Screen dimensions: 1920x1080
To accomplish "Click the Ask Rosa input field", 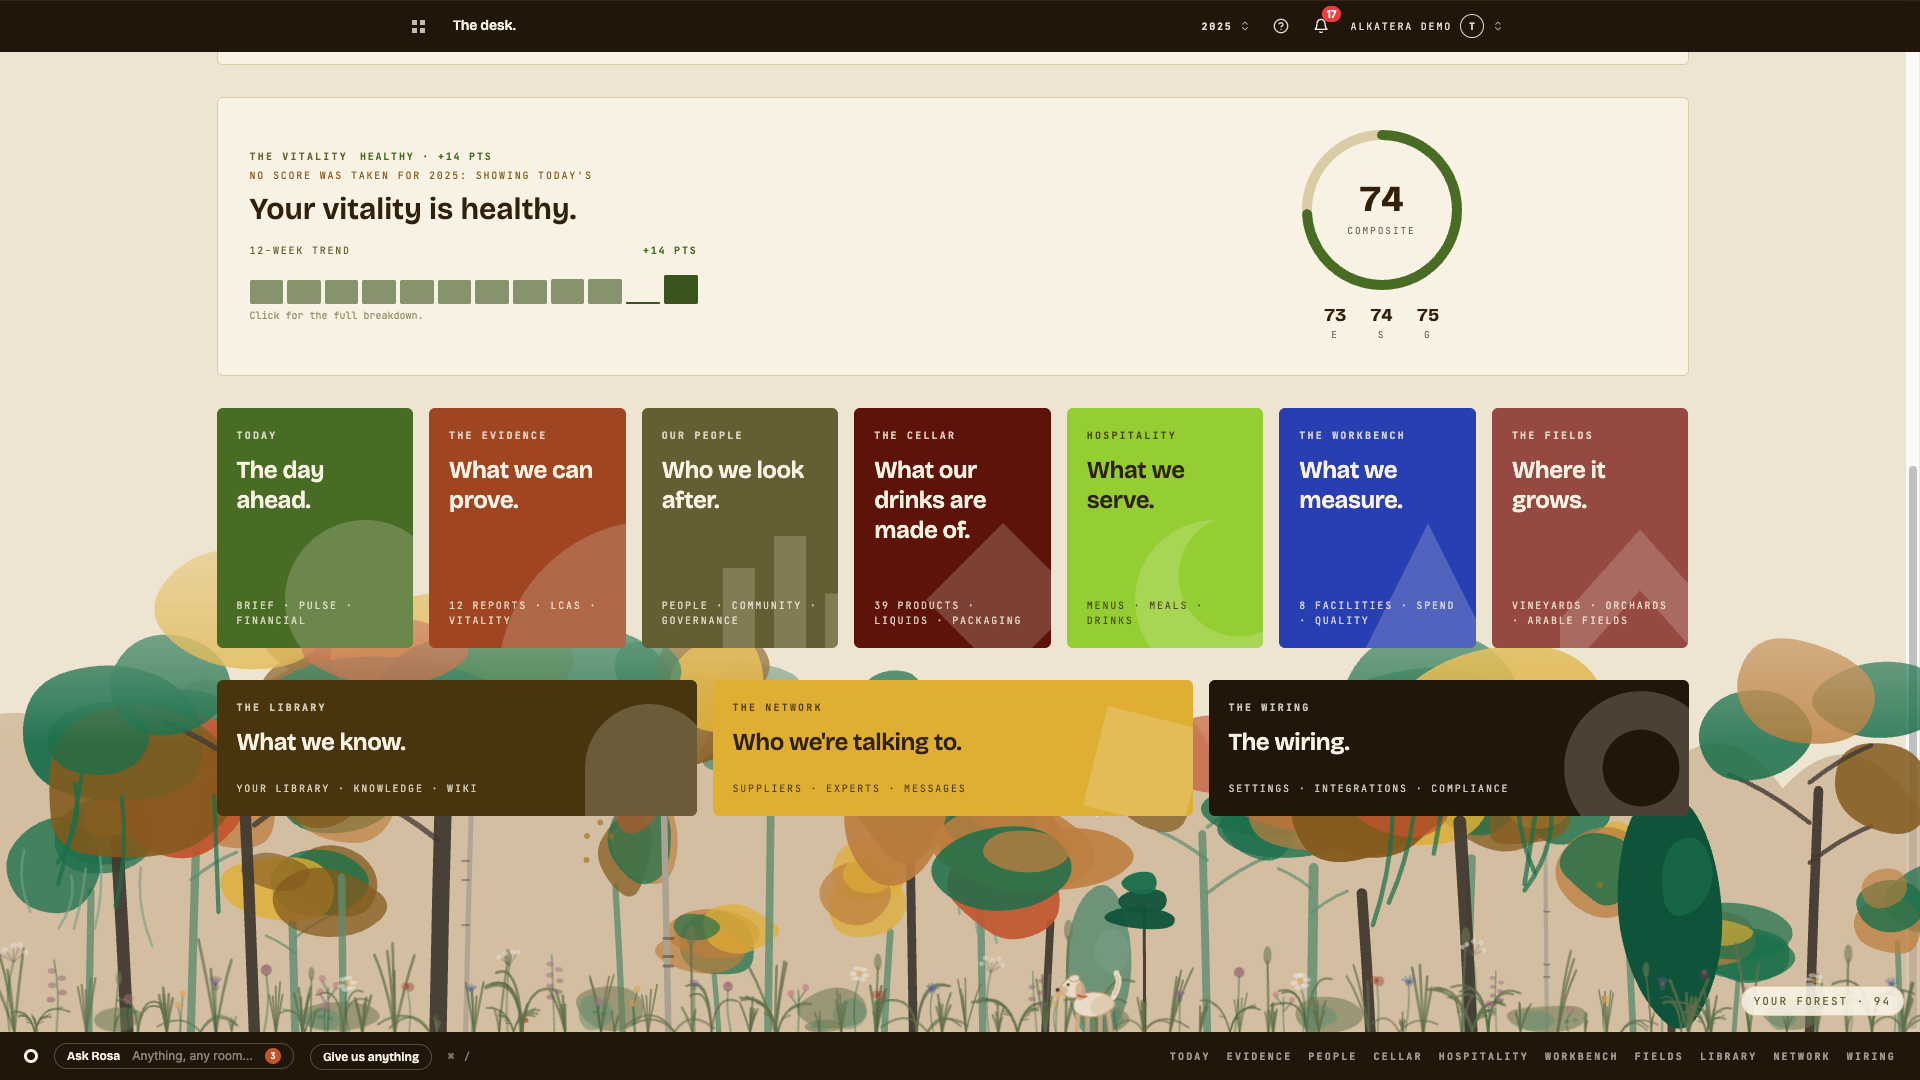I will point(174,1056).
